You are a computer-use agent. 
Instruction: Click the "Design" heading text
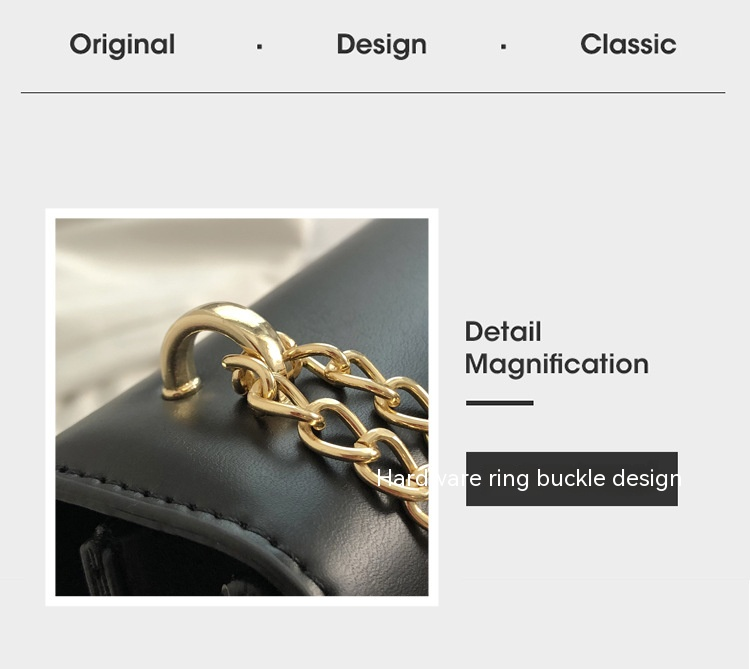(381, 45)
